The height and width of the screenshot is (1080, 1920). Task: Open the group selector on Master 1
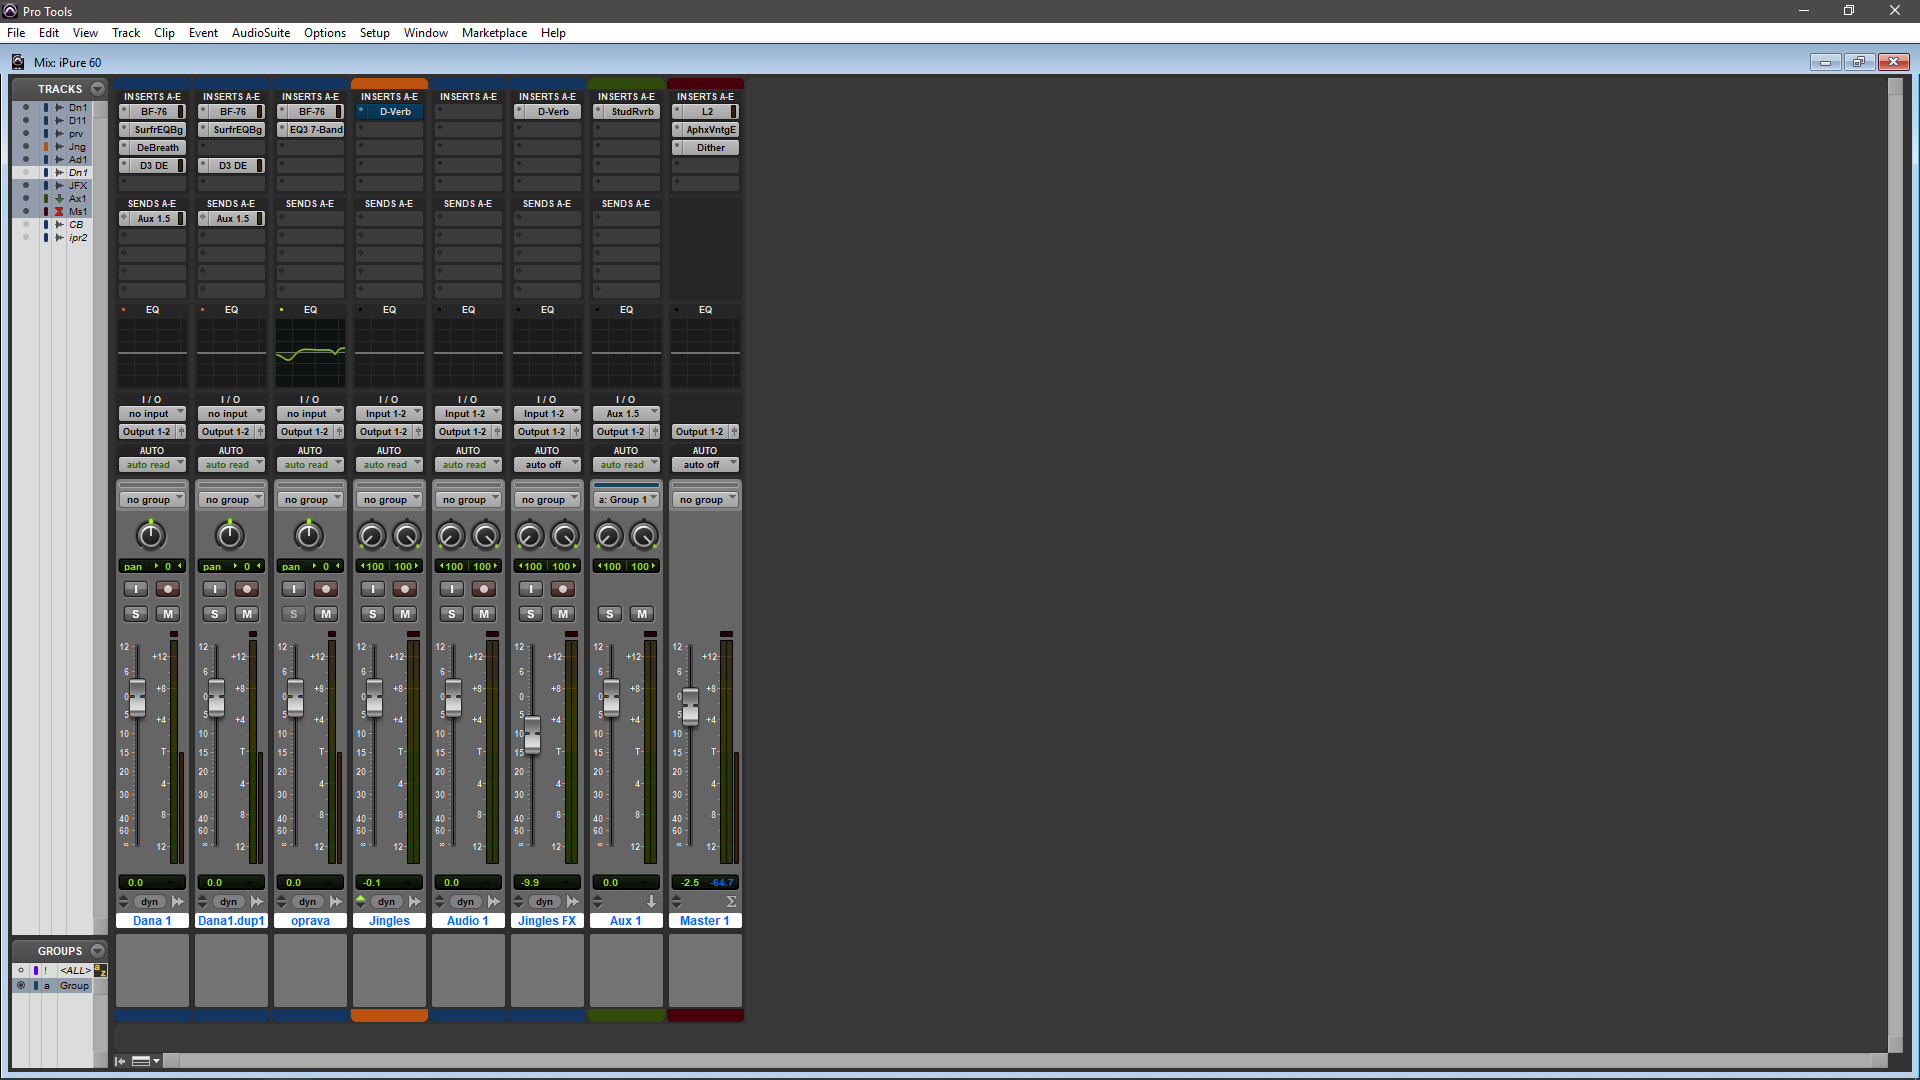[x=705, y=500]
